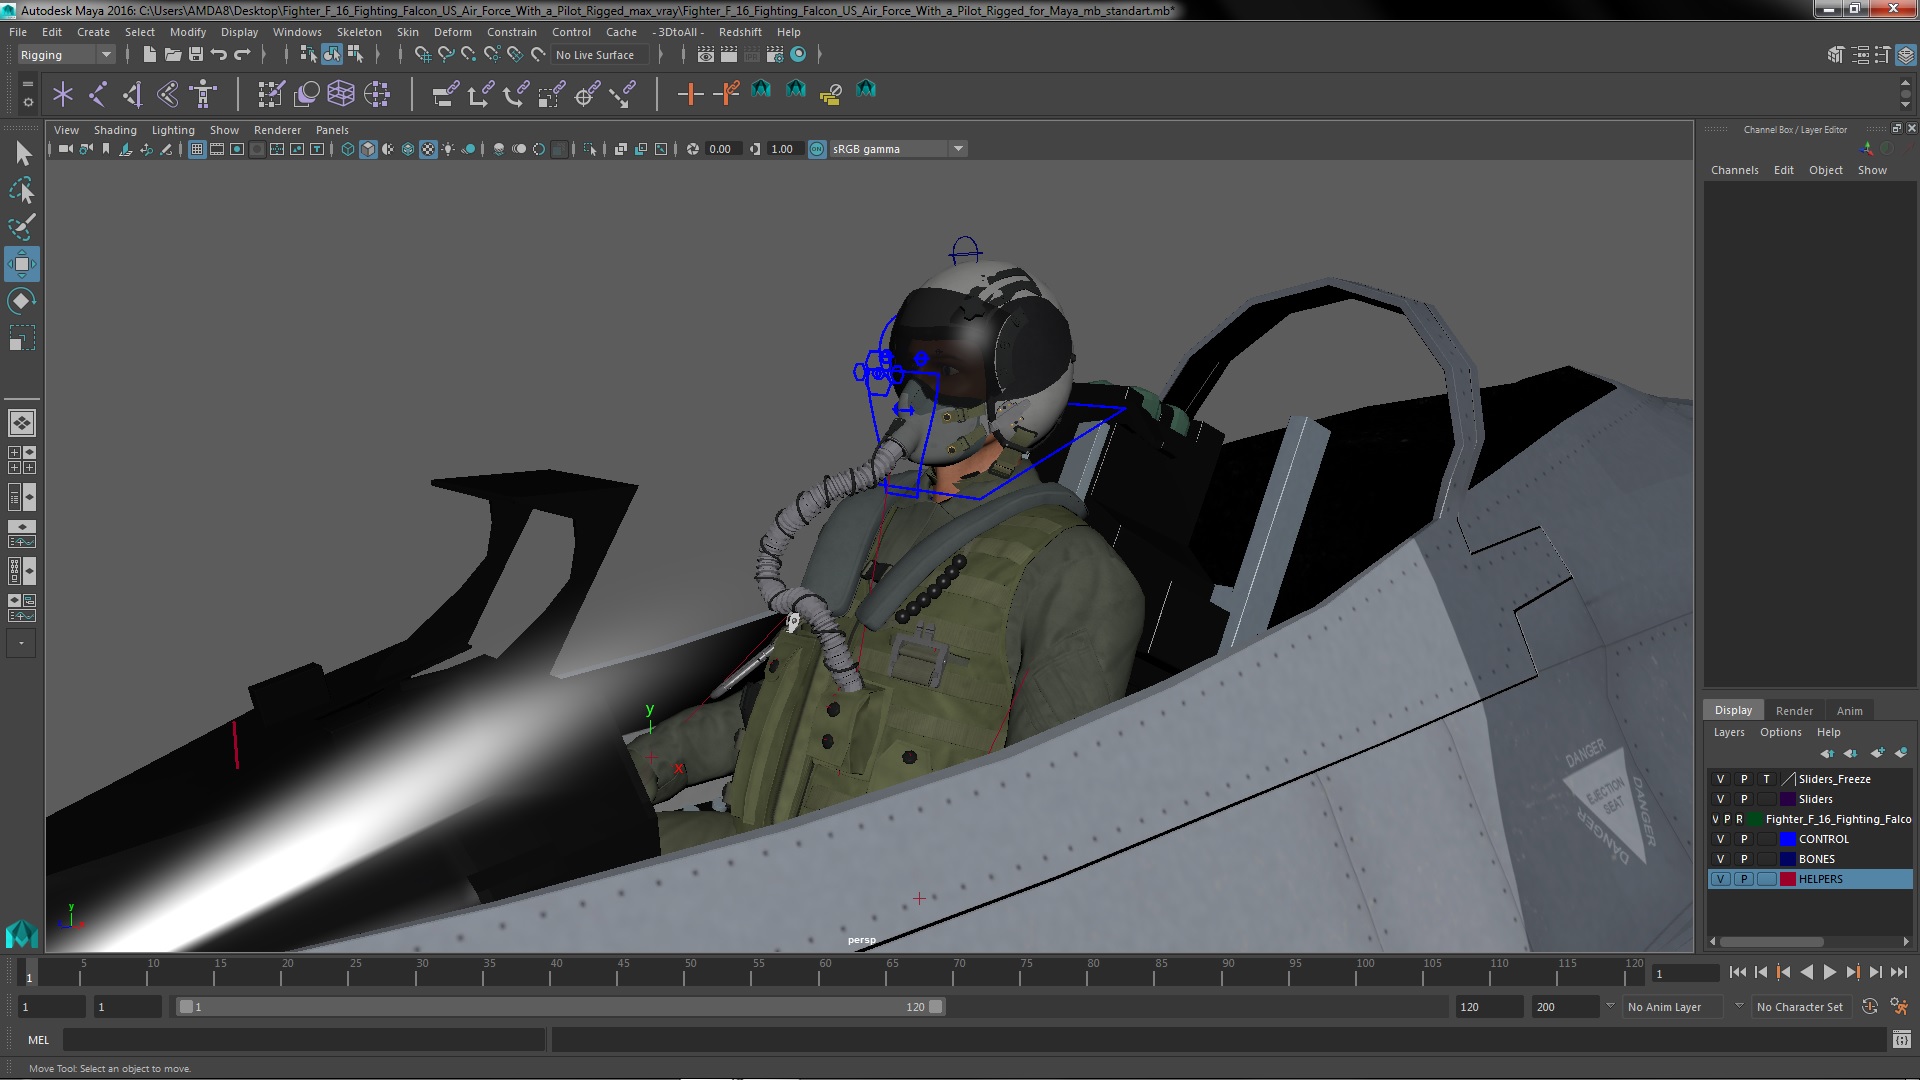
Task: Select the Rotate tool in toolbox
Action: click(22, 301)
